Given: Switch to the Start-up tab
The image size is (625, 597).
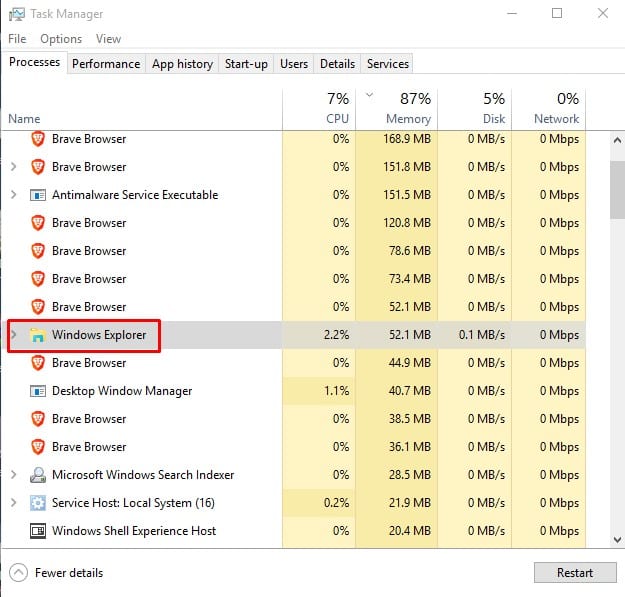Looking at the screenshot, I should coord(246,64).
